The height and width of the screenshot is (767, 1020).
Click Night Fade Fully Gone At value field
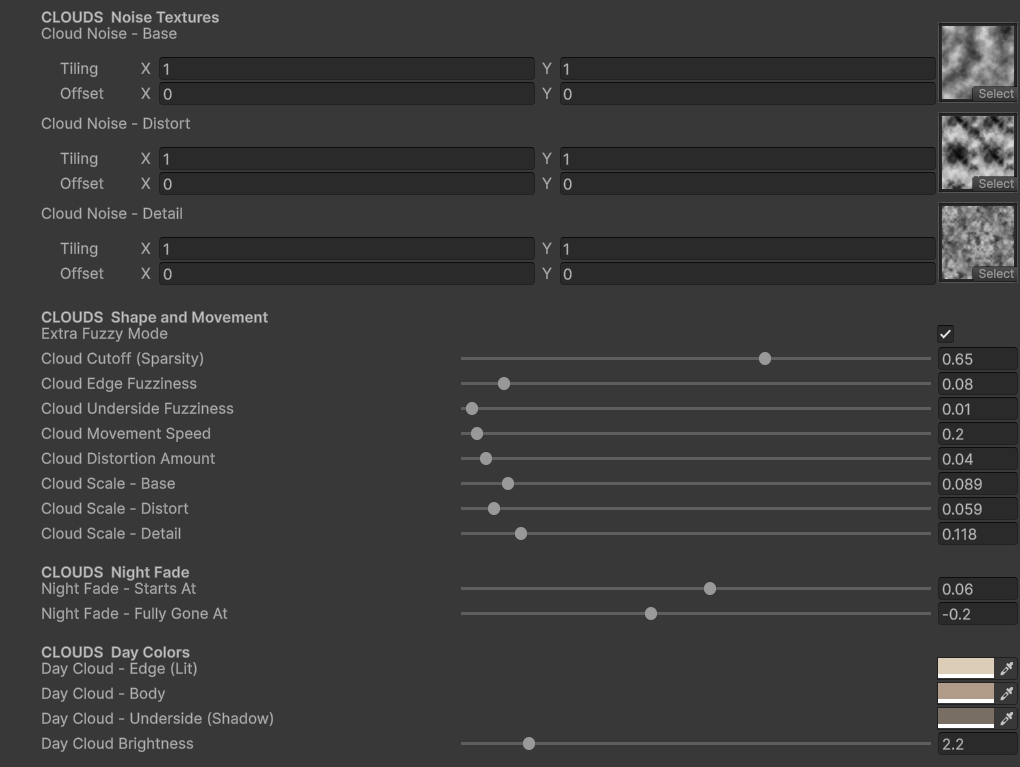pyautogui.click(x=977, y=613)
